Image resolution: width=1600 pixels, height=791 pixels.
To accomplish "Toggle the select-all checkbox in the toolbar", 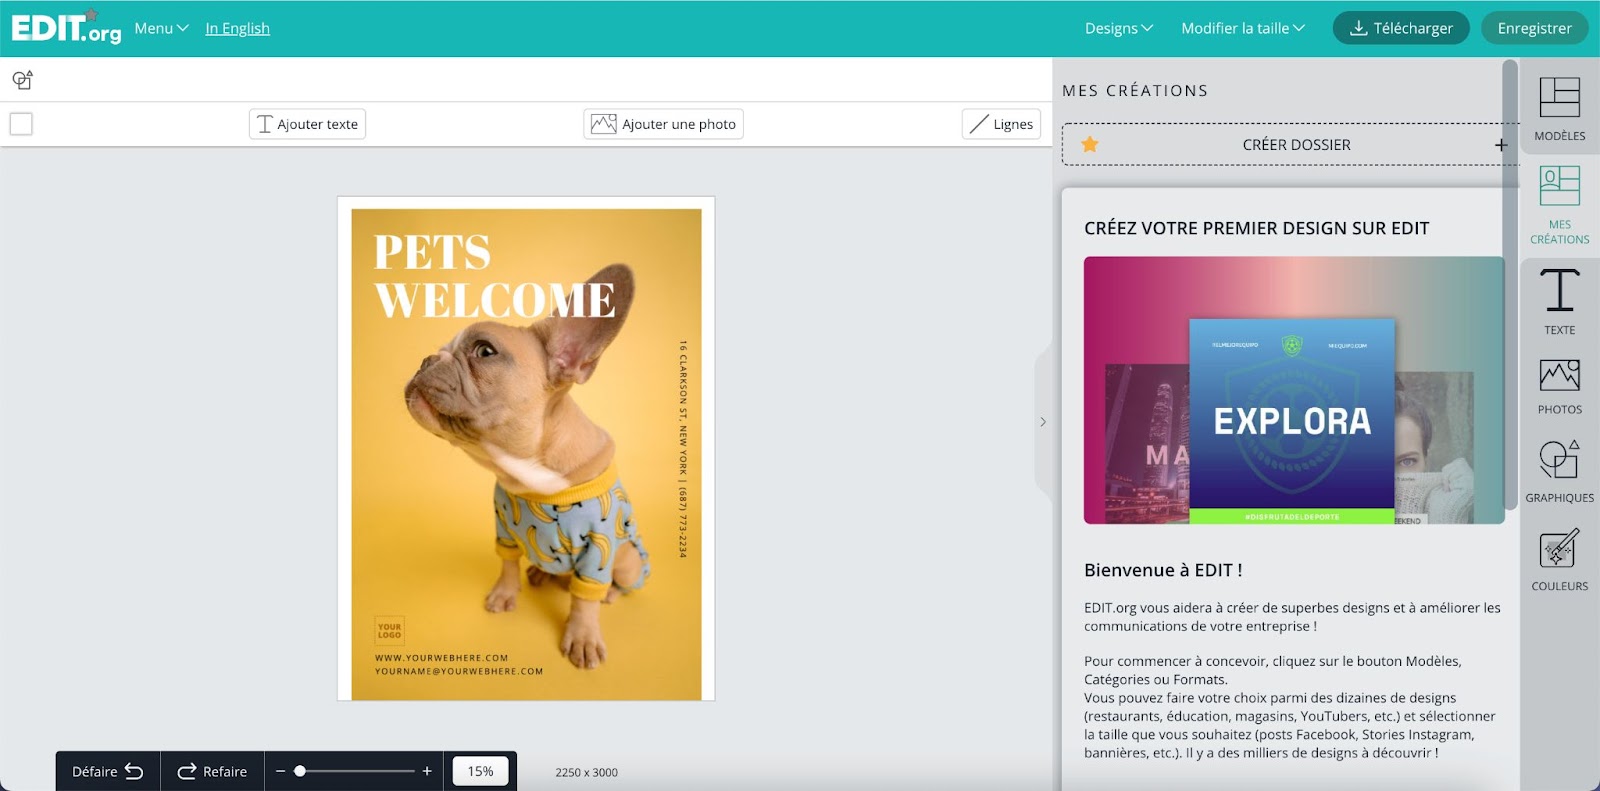I will 21,124.
